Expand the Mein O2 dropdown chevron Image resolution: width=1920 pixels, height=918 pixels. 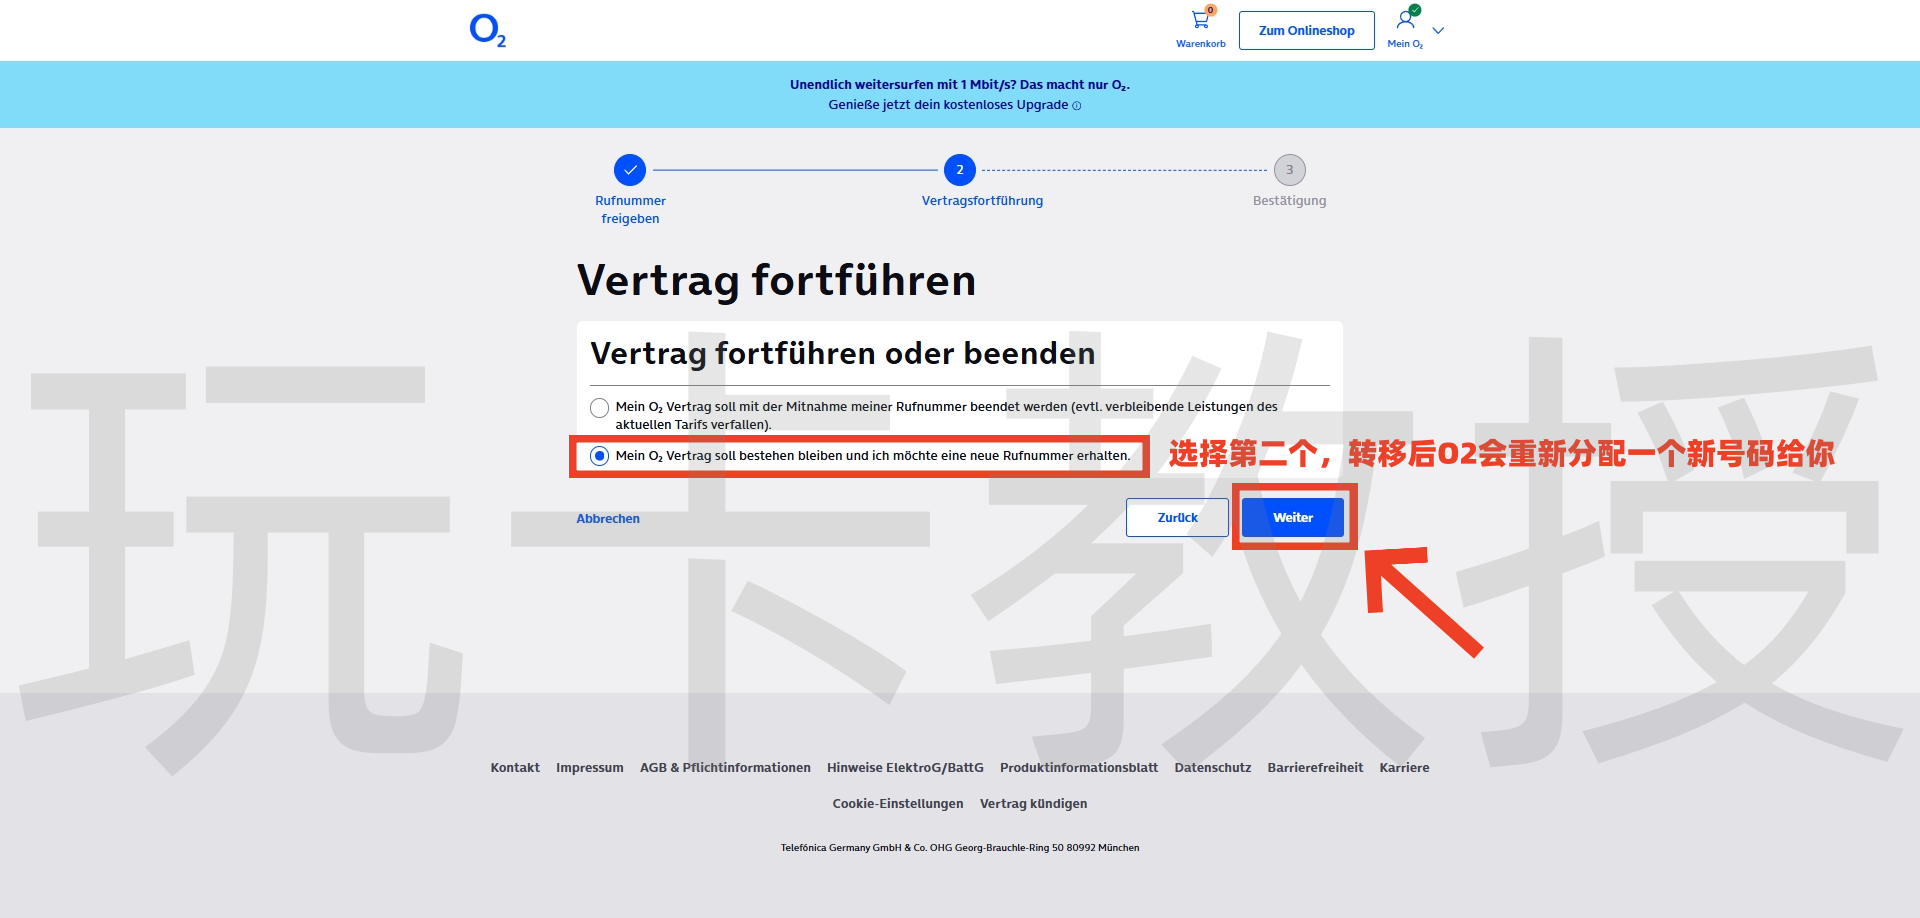tap(1438, 31)
